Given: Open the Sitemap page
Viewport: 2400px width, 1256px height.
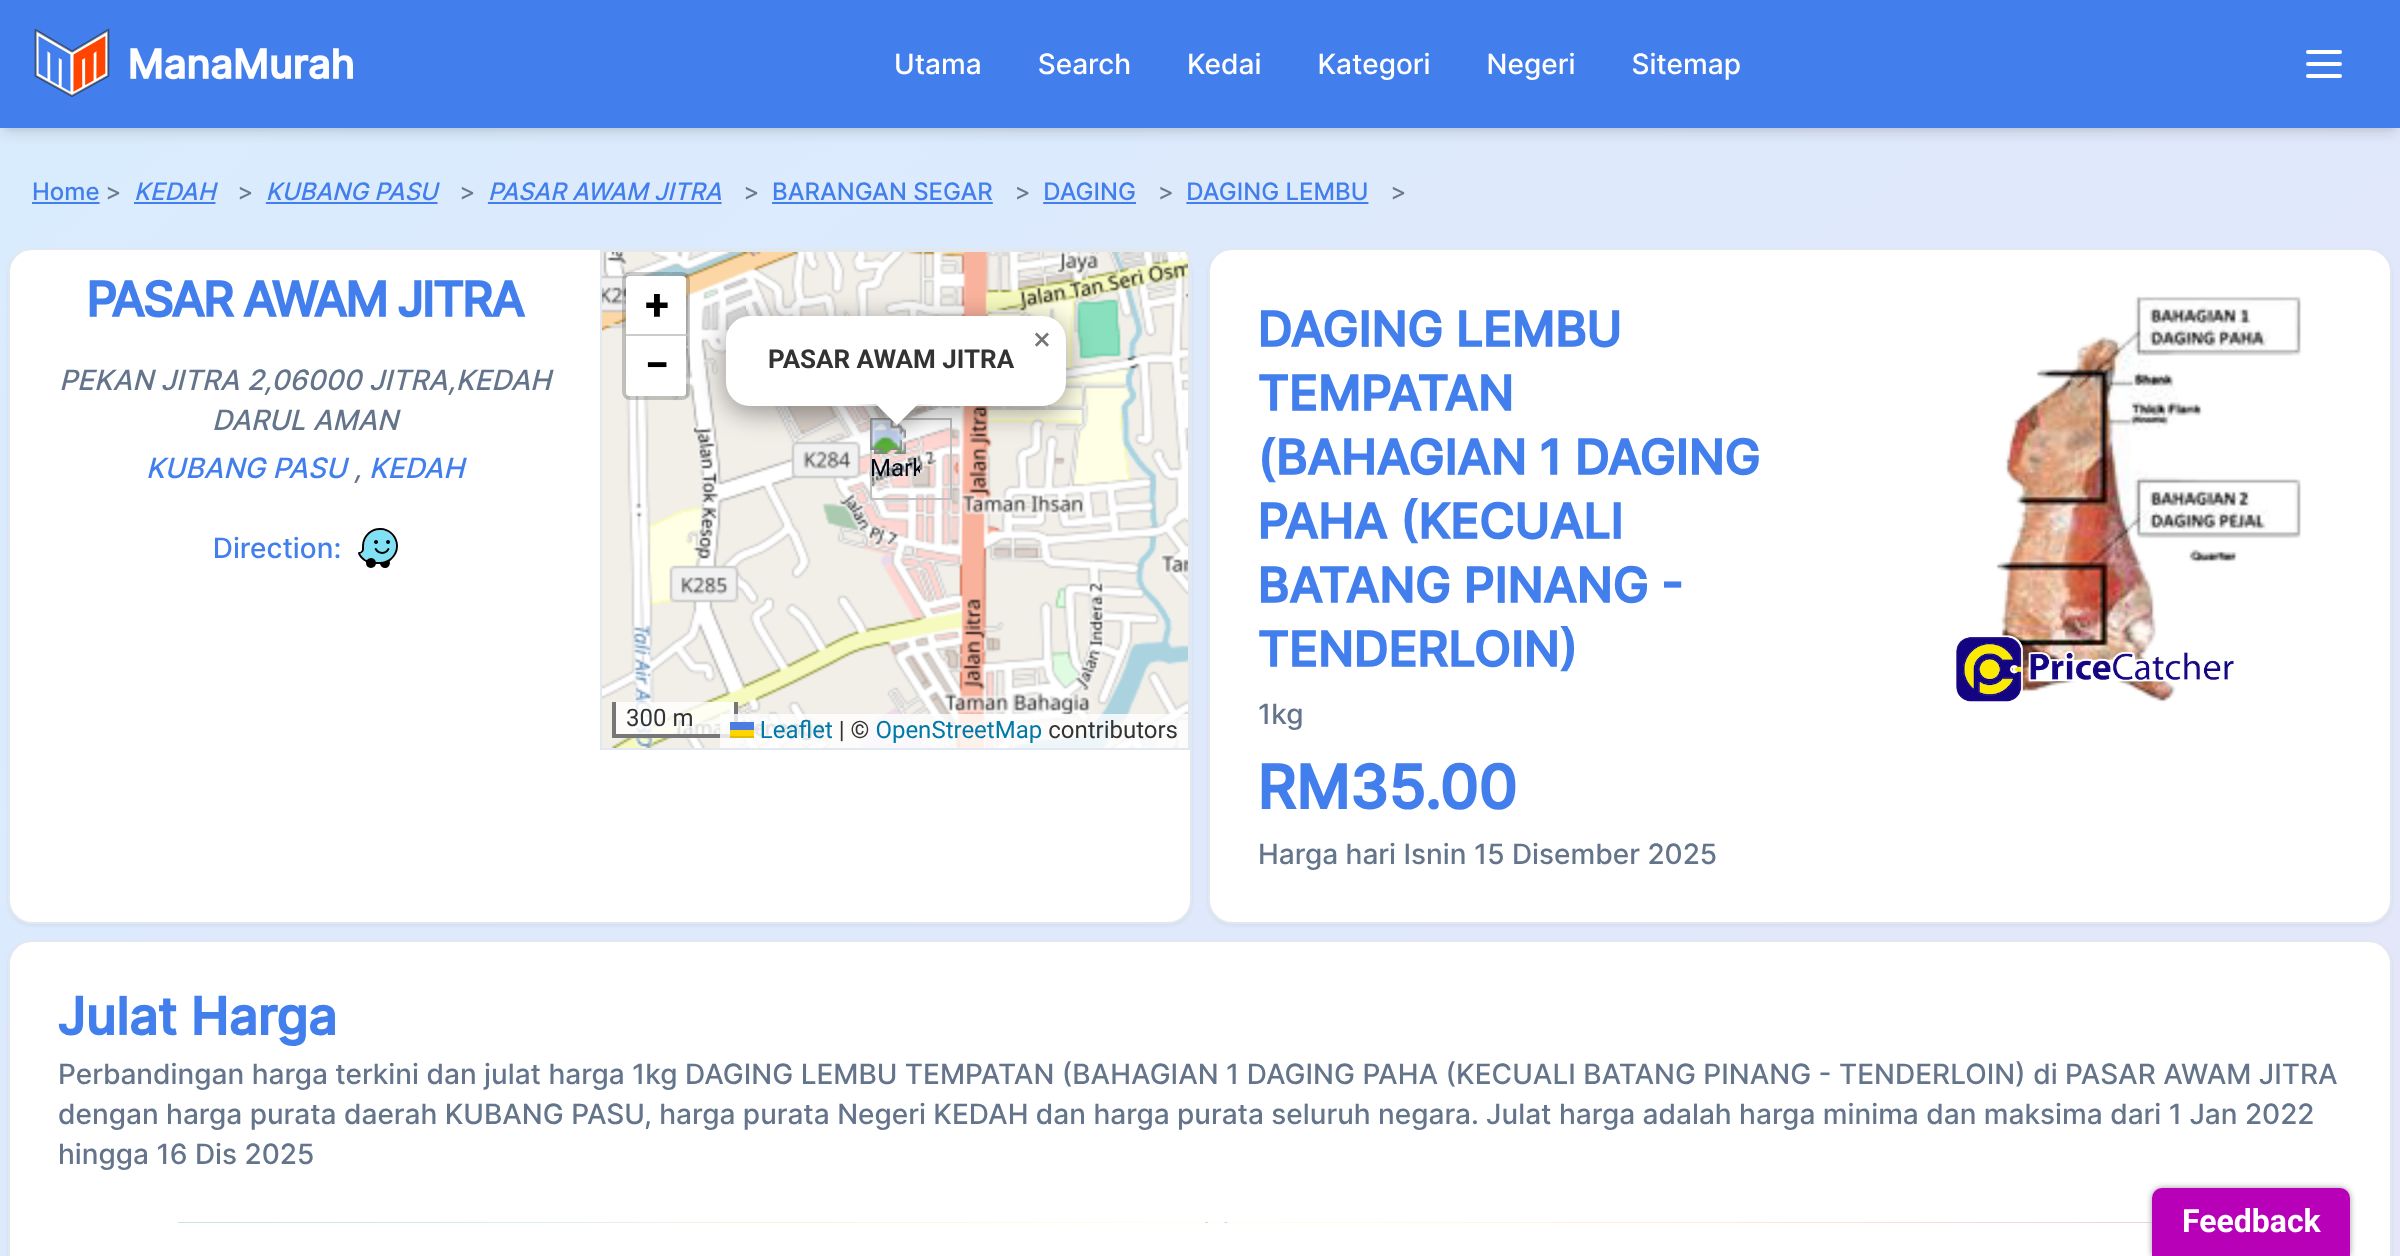Looking at the screenshot, I should pos(1685,64).
